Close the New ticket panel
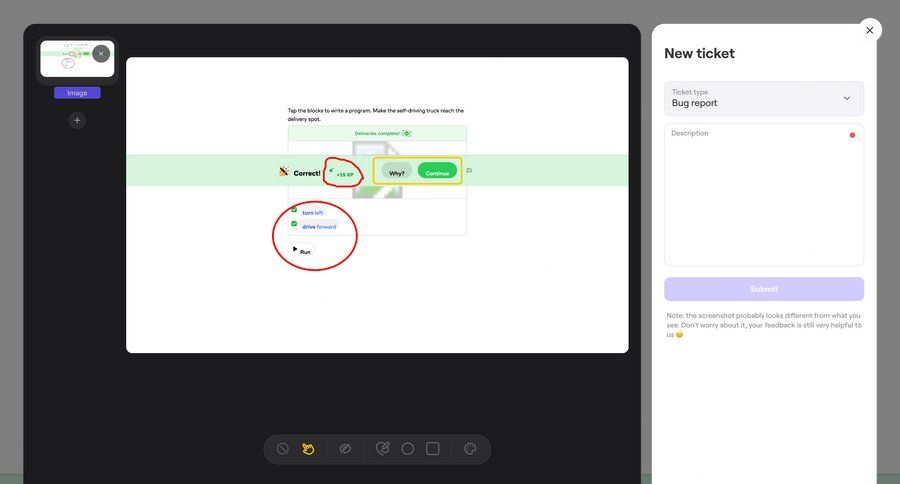 [869, 30]
